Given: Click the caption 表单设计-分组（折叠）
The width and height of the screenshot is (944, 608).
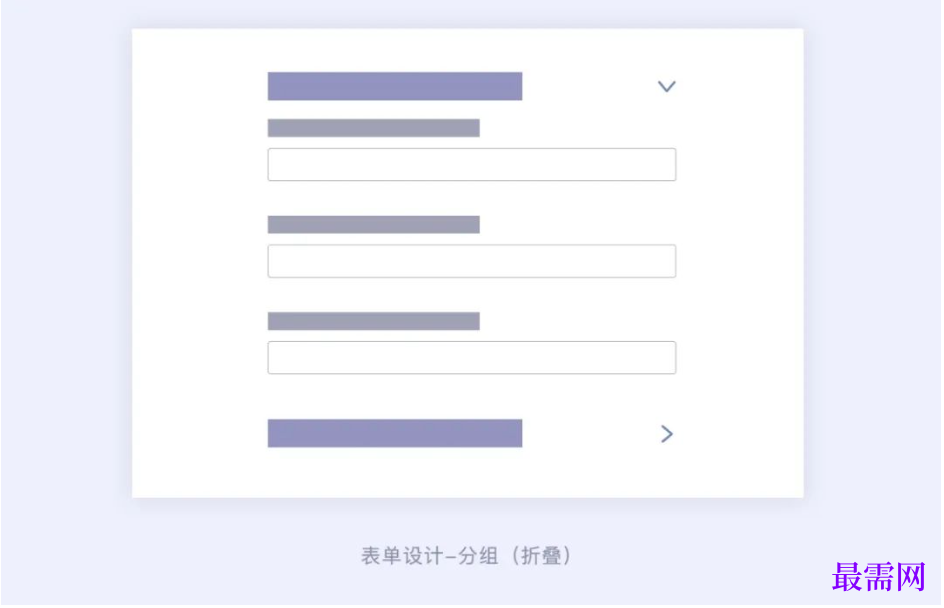Looking at the screenshot, I should pos(467,556).
